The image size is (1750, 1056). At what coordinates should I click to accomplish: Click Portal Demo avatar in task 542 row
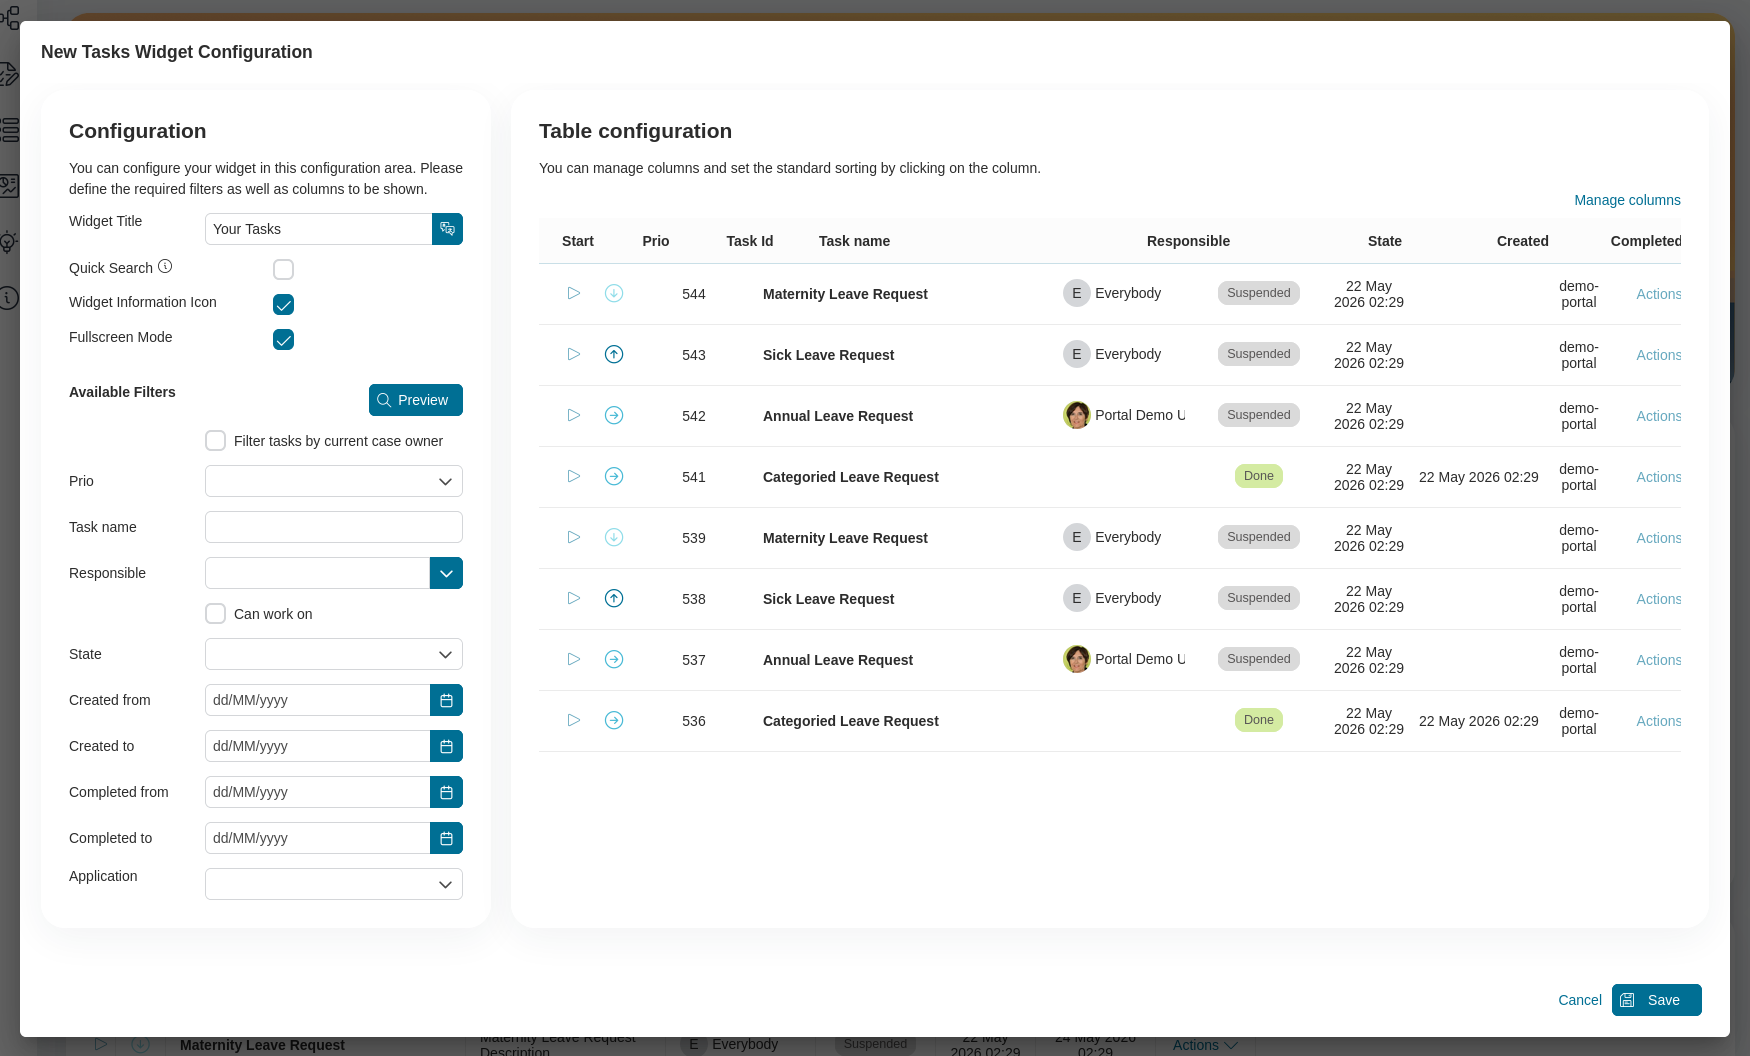[1076, 415]
